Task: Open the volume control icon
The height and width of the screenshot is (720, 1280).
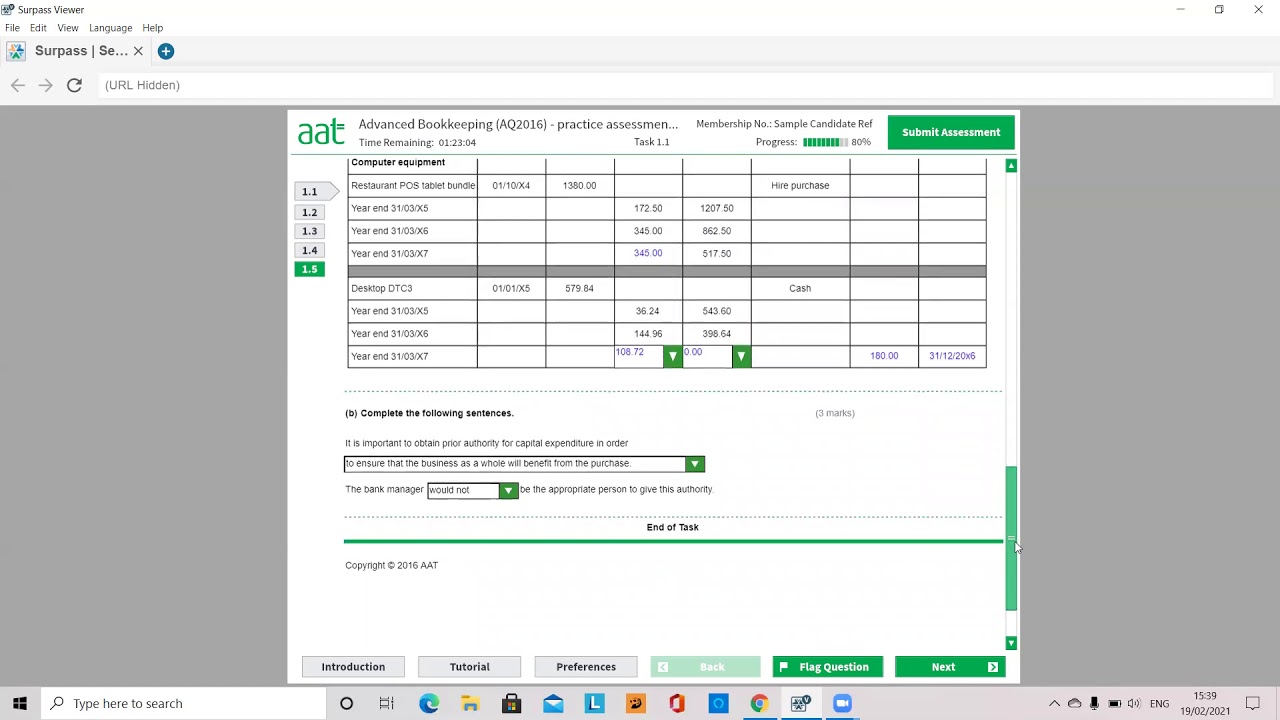Action: coord(1134,703)
